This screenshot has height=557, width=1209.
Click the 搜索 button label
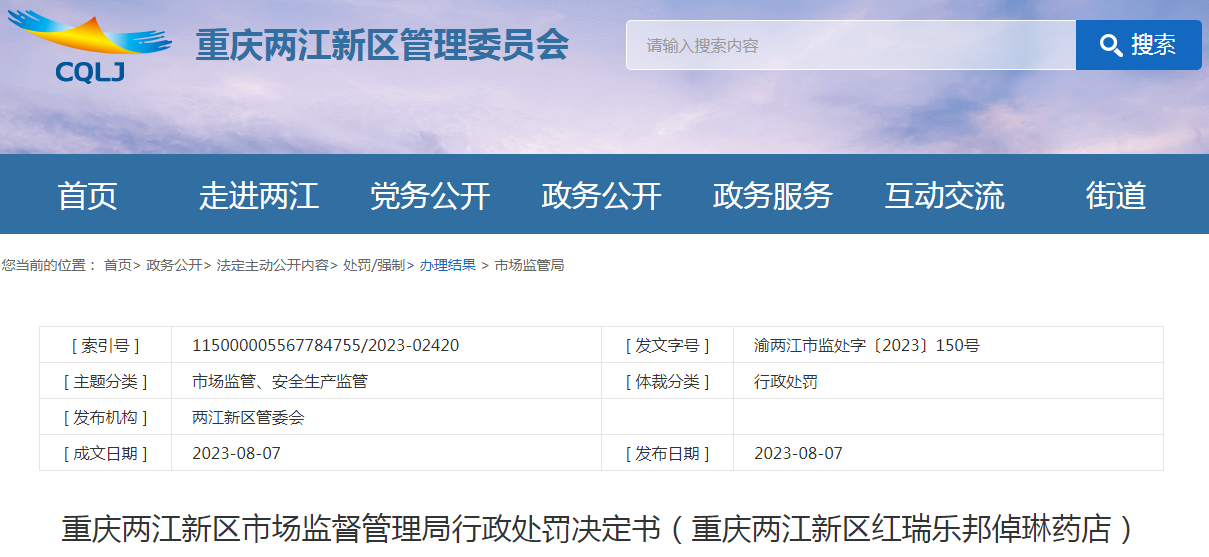click(x=1153, y=45)
